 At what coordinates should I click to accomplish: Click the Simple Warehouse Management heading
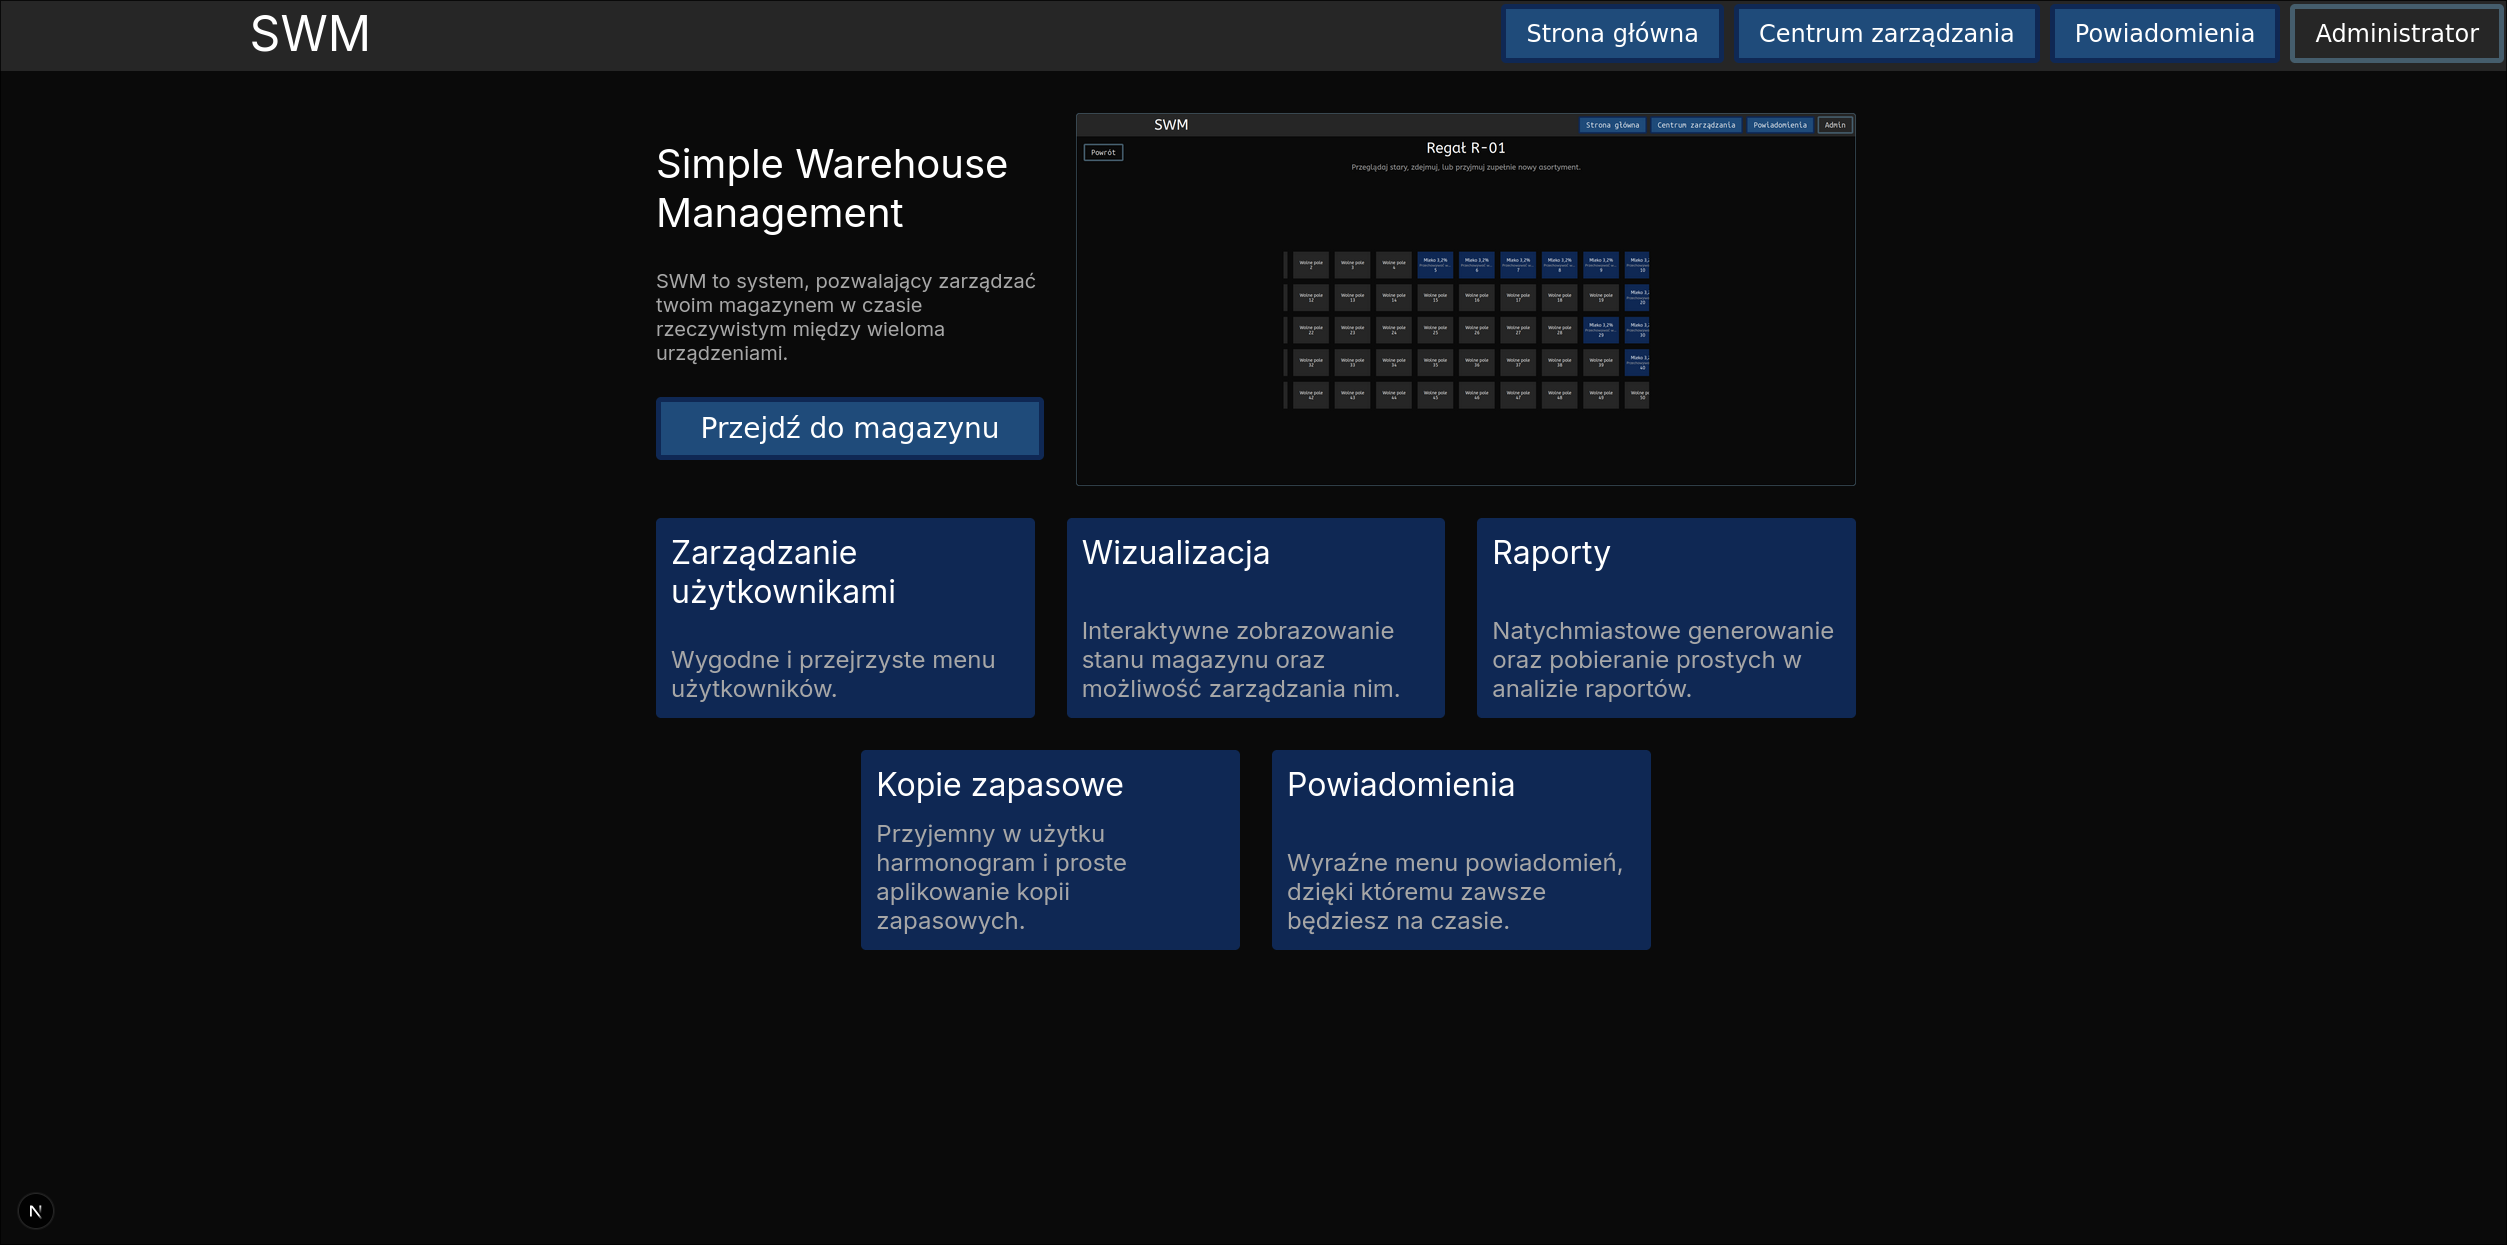[x=831, y=188]
